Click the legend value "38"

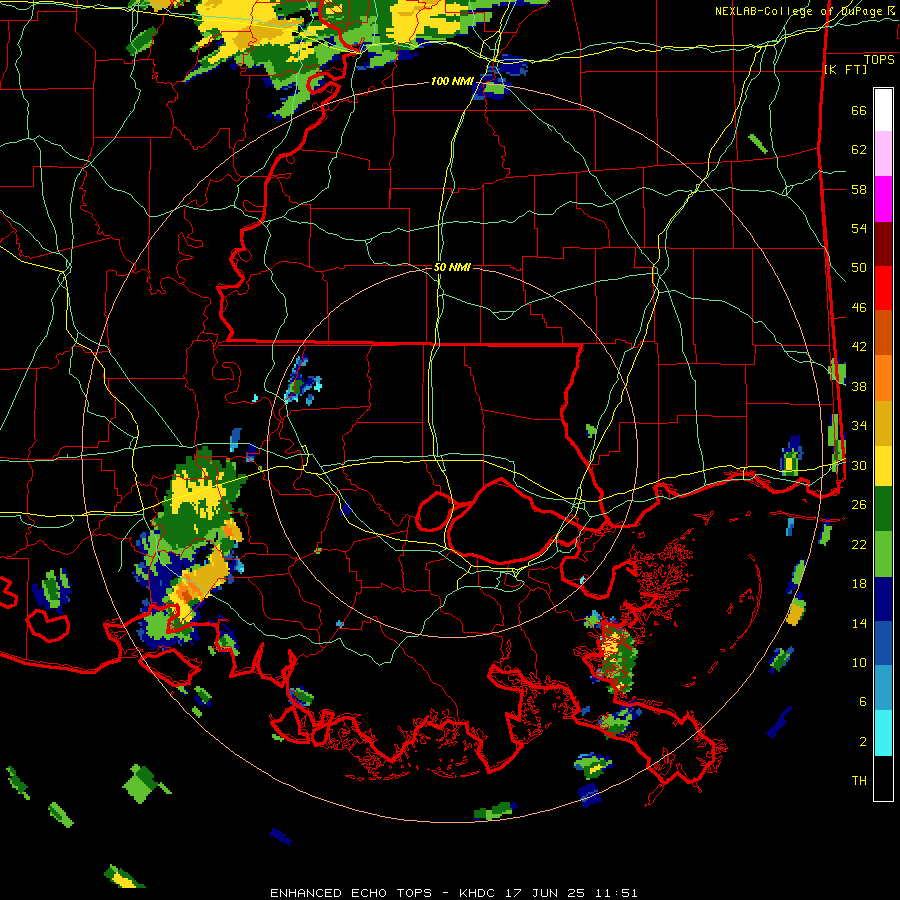click(x=859, y=386)
